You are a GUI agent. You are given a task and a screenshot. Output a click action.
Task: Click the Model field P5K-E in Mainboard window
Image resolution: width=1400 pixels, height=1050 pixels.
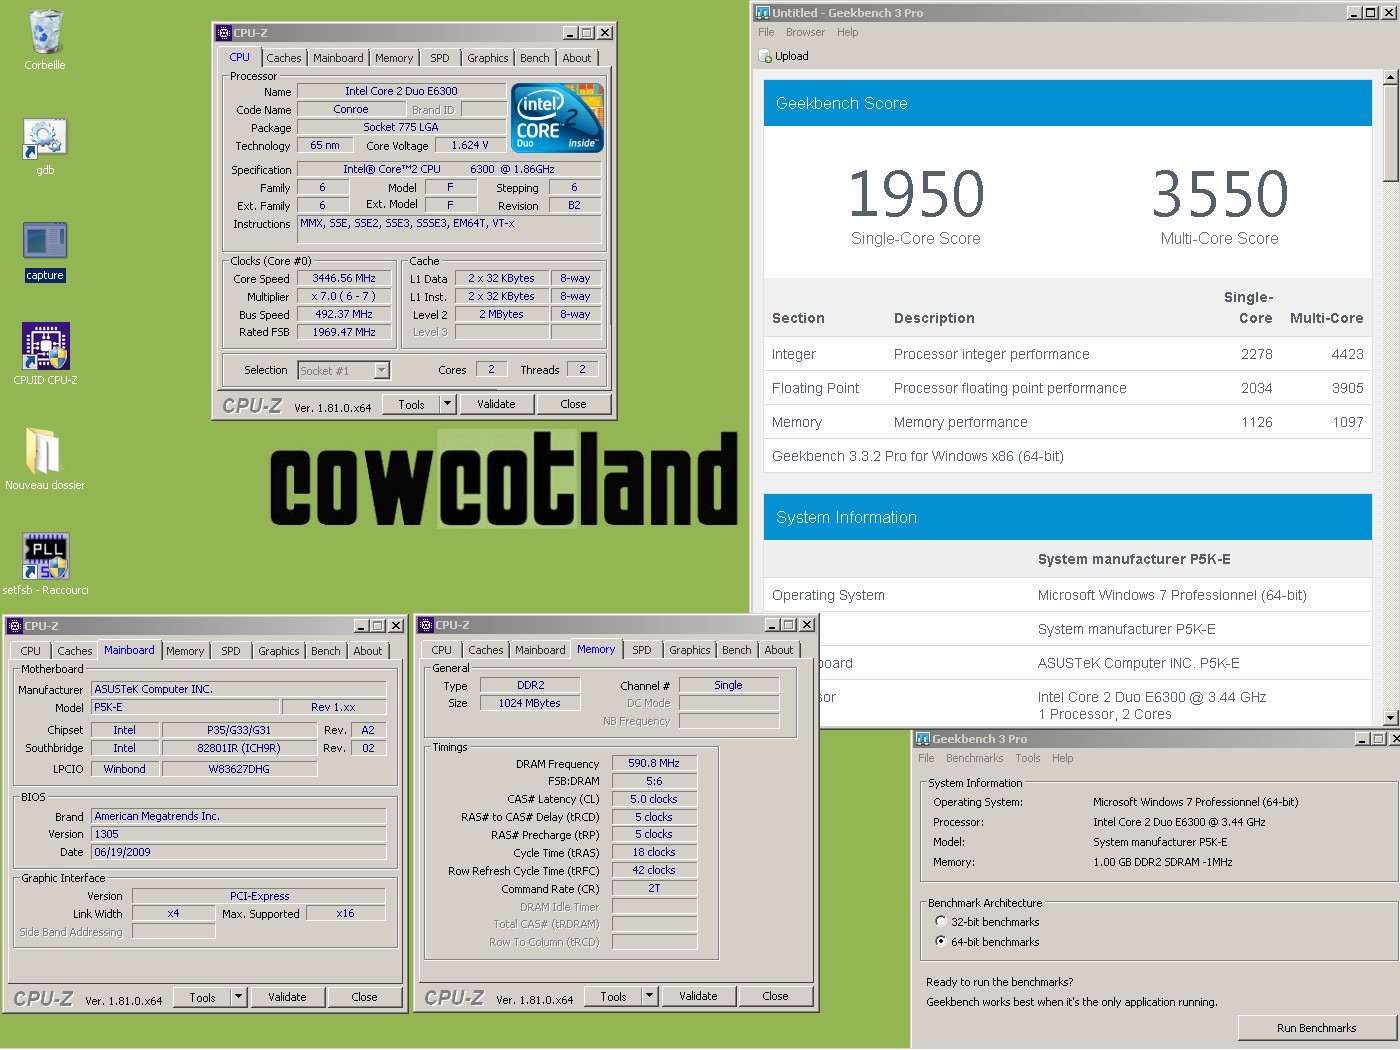coord(185,708)
